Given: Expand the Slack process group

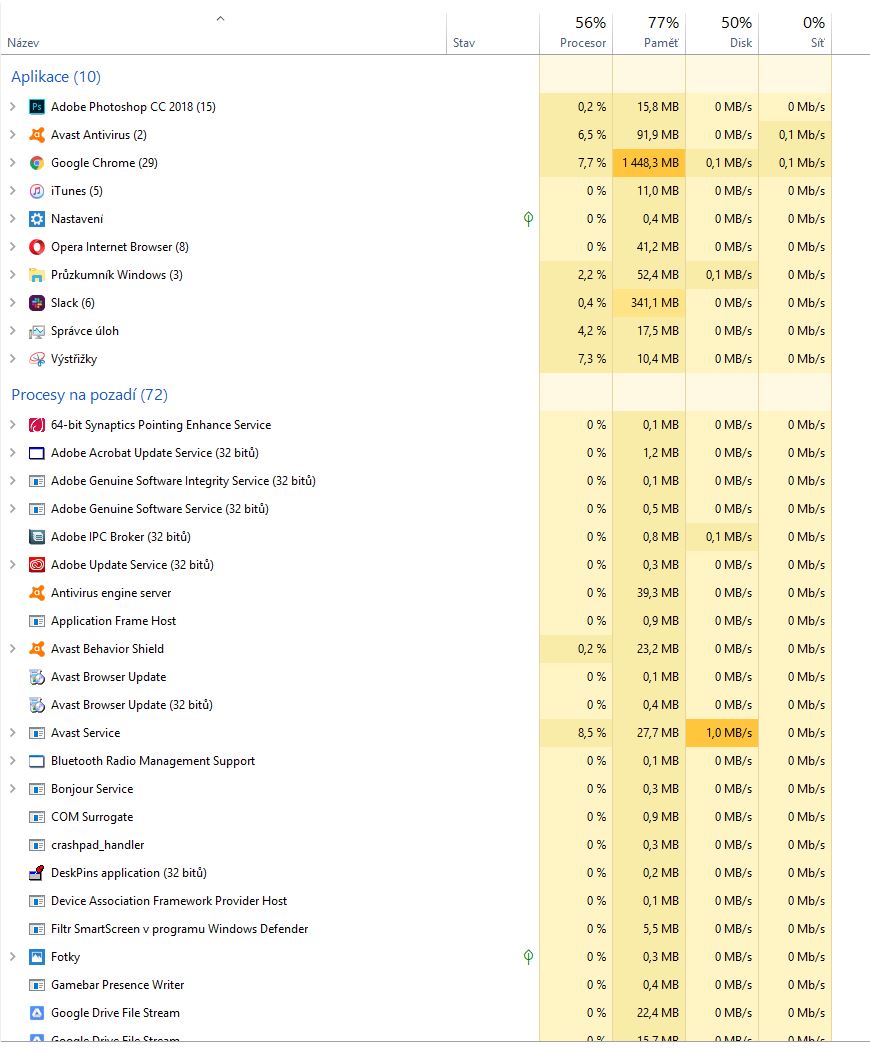Looking at the screenshot, I should pos(12,303).
